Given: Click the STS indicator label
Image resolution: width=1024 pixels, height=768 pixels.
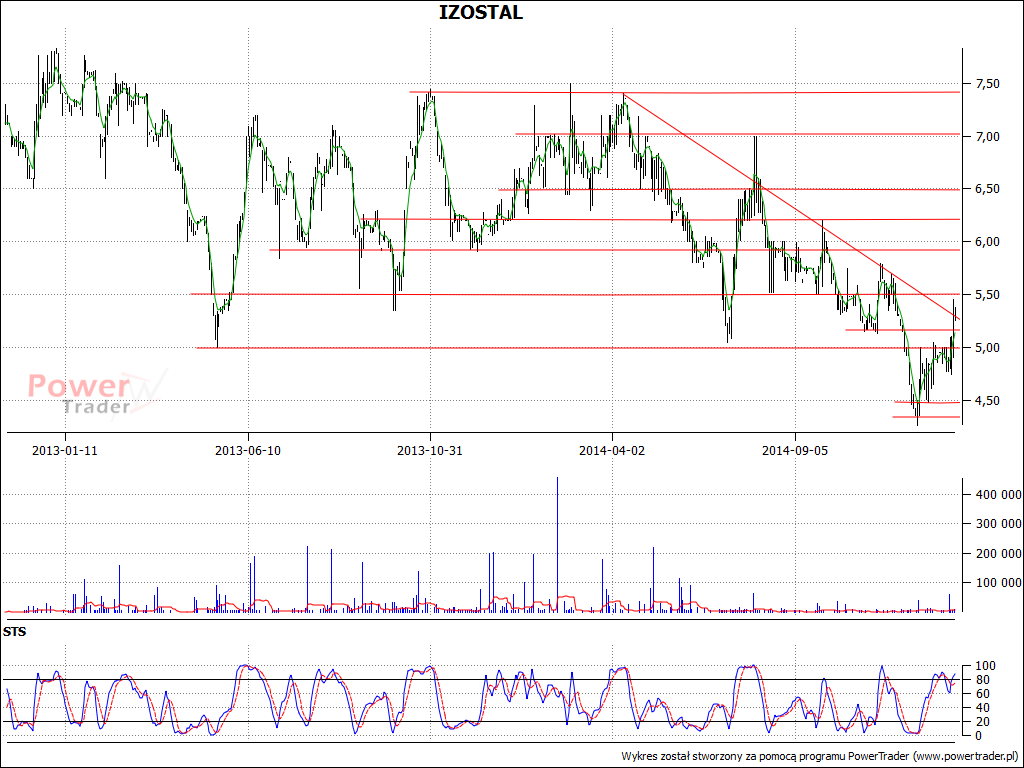Looking at the screenshot, I should click(x=14, y=632).
